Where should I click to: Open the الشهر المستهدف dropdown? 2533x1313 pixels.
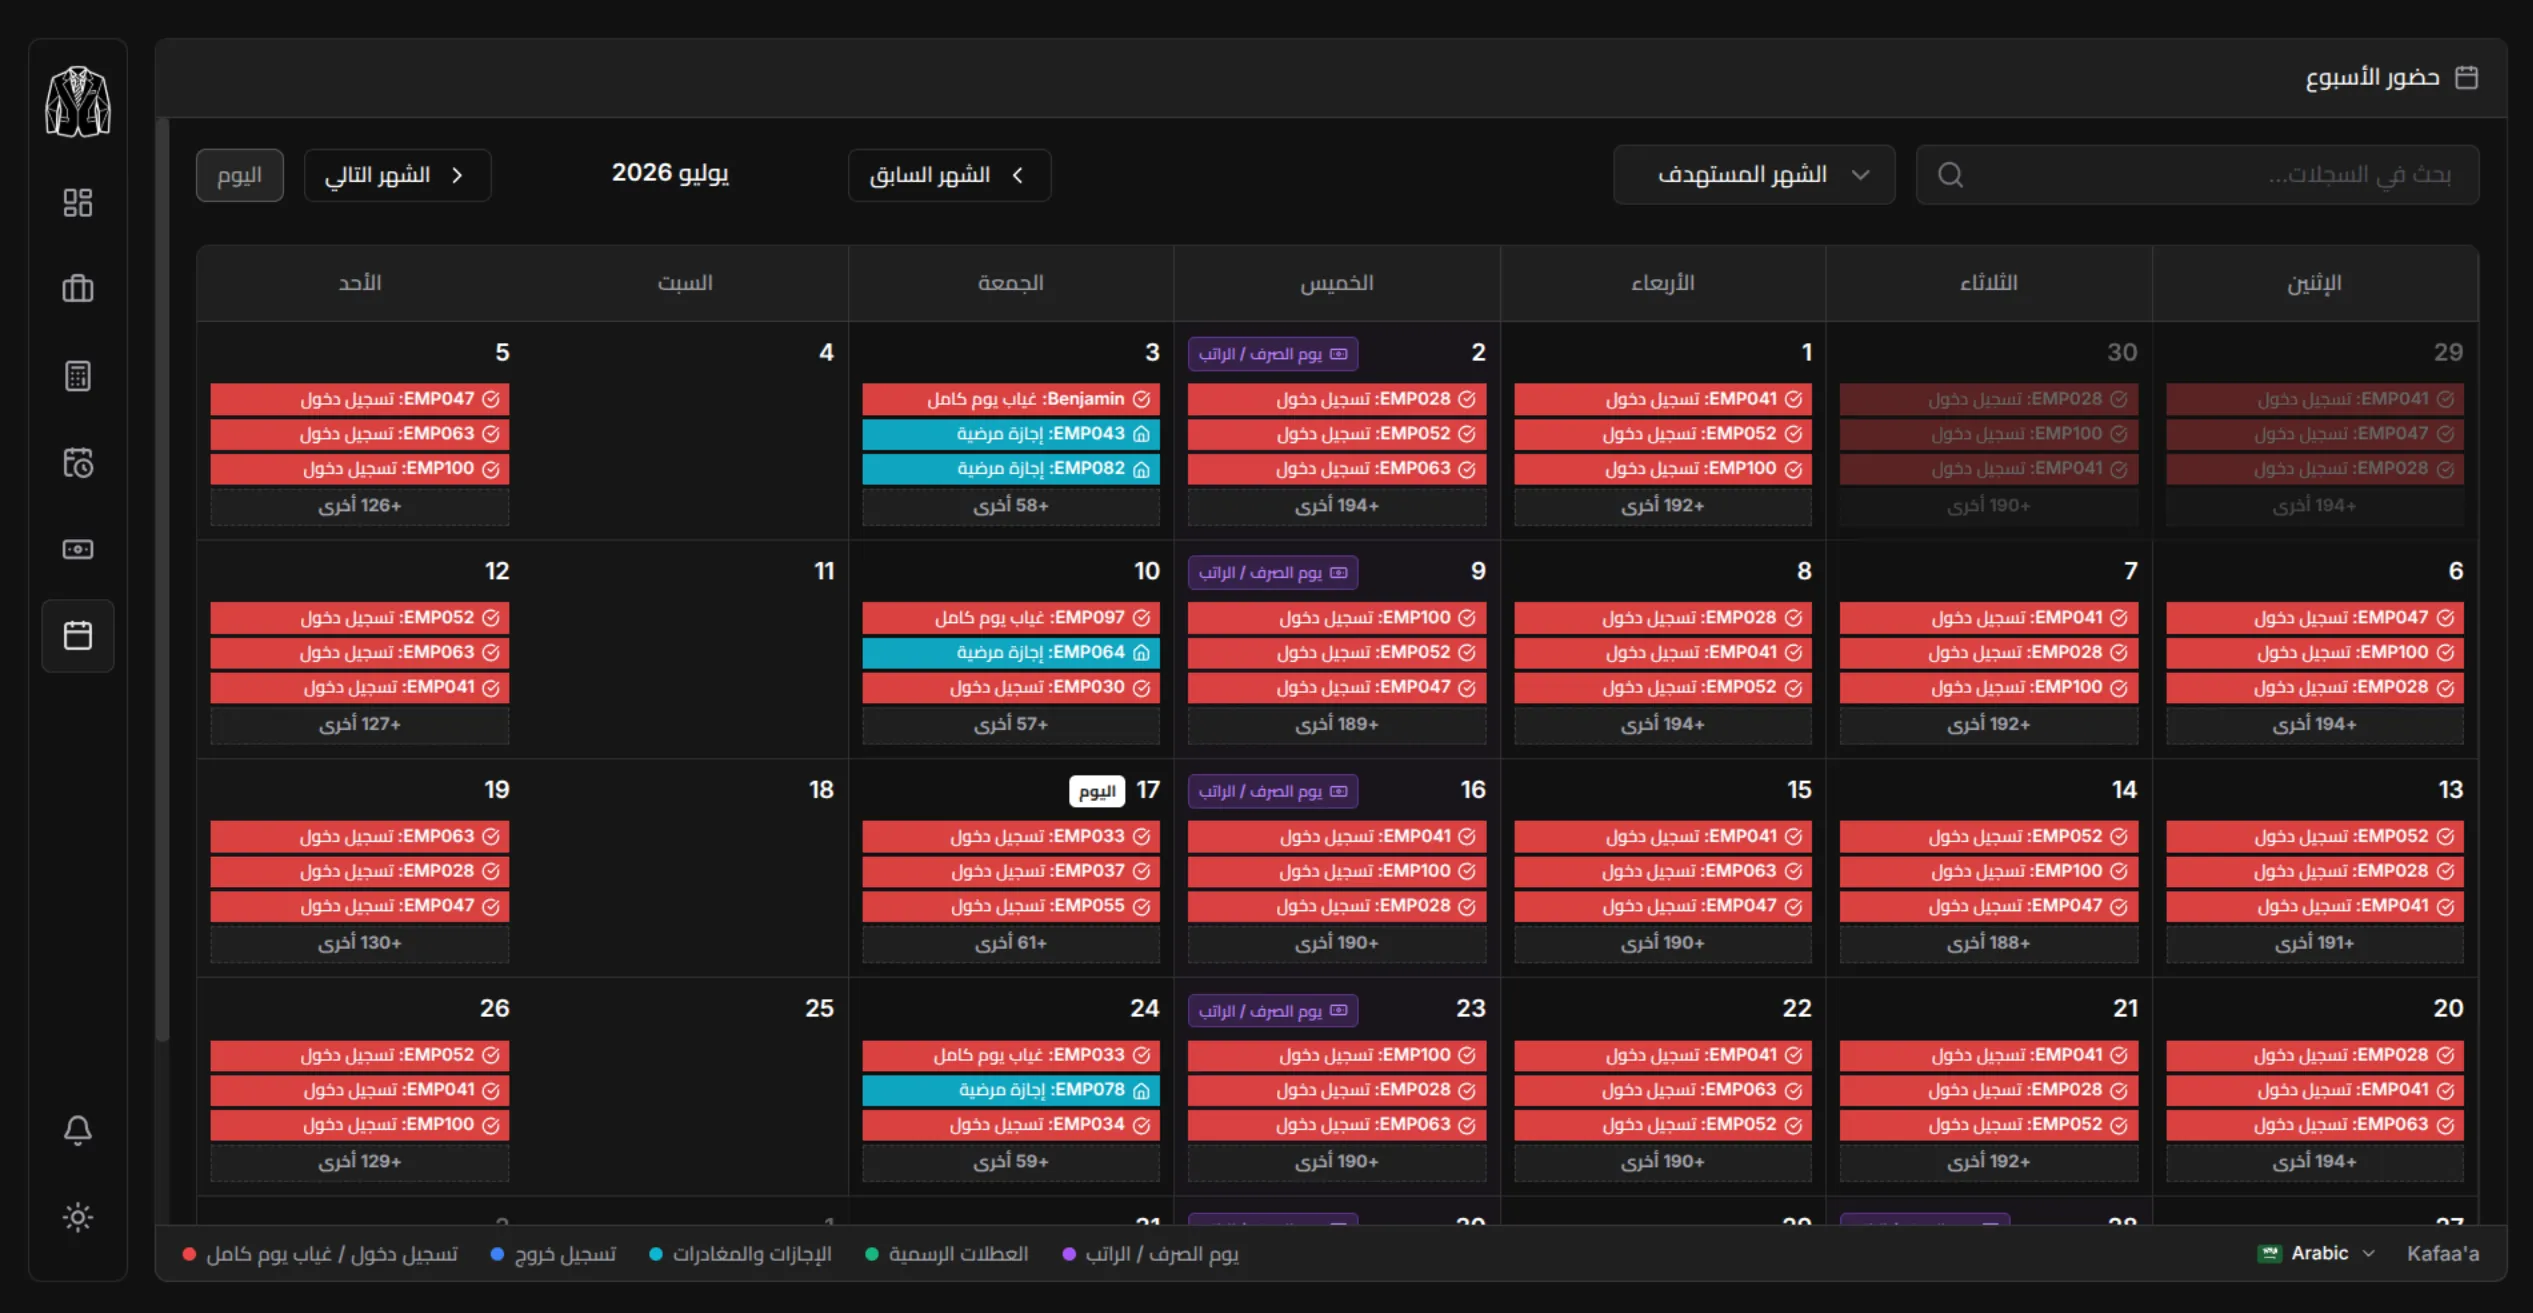1754,175
